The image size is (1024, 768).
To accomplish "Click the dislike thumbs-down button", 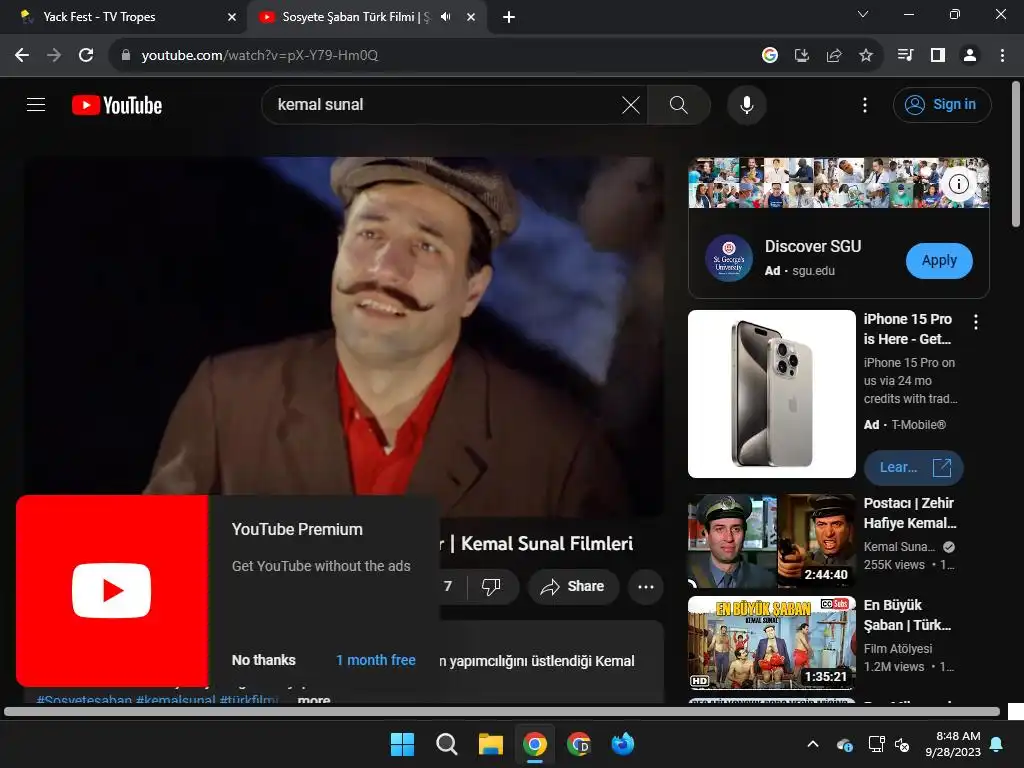I will [491, 586].
